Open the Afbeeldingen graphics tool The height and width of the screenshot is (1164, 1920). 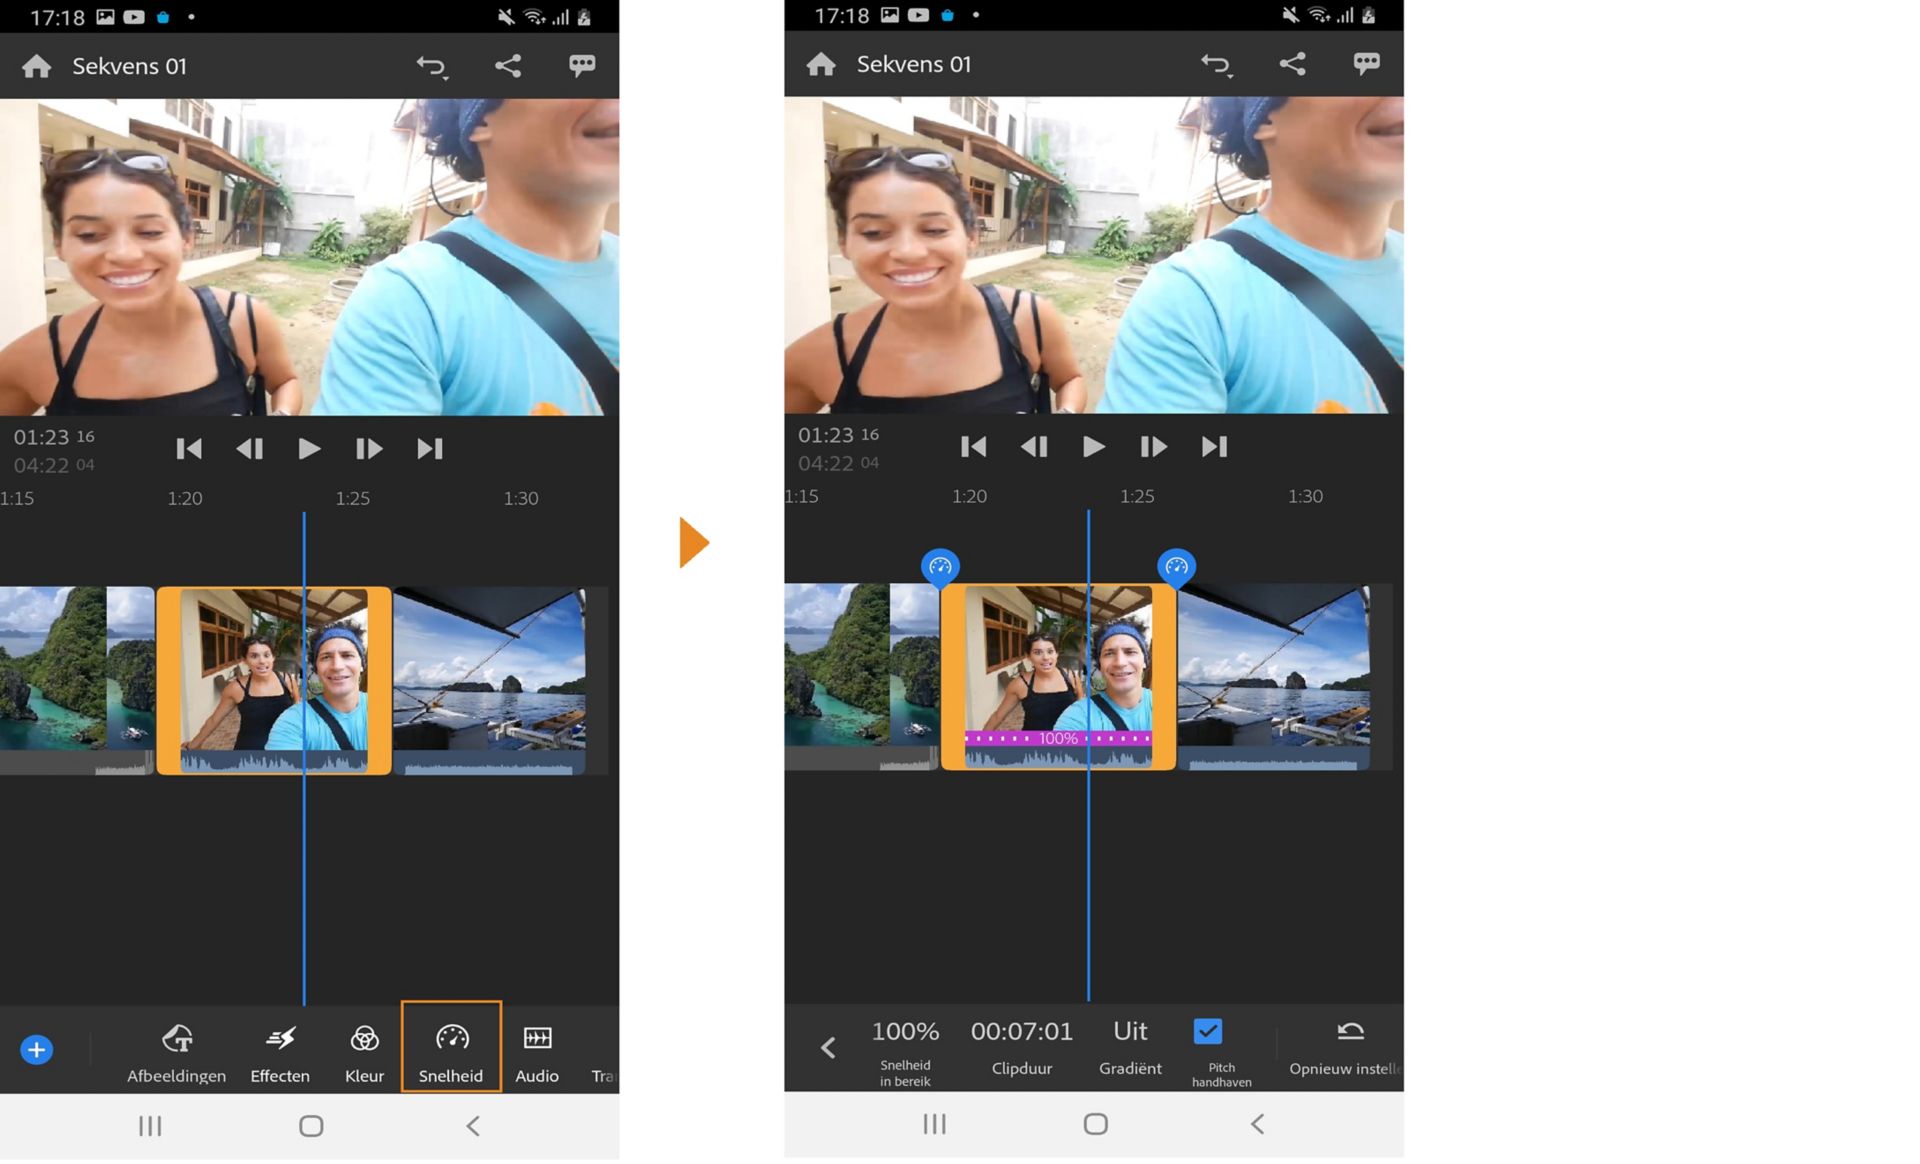click(177, 1050)
